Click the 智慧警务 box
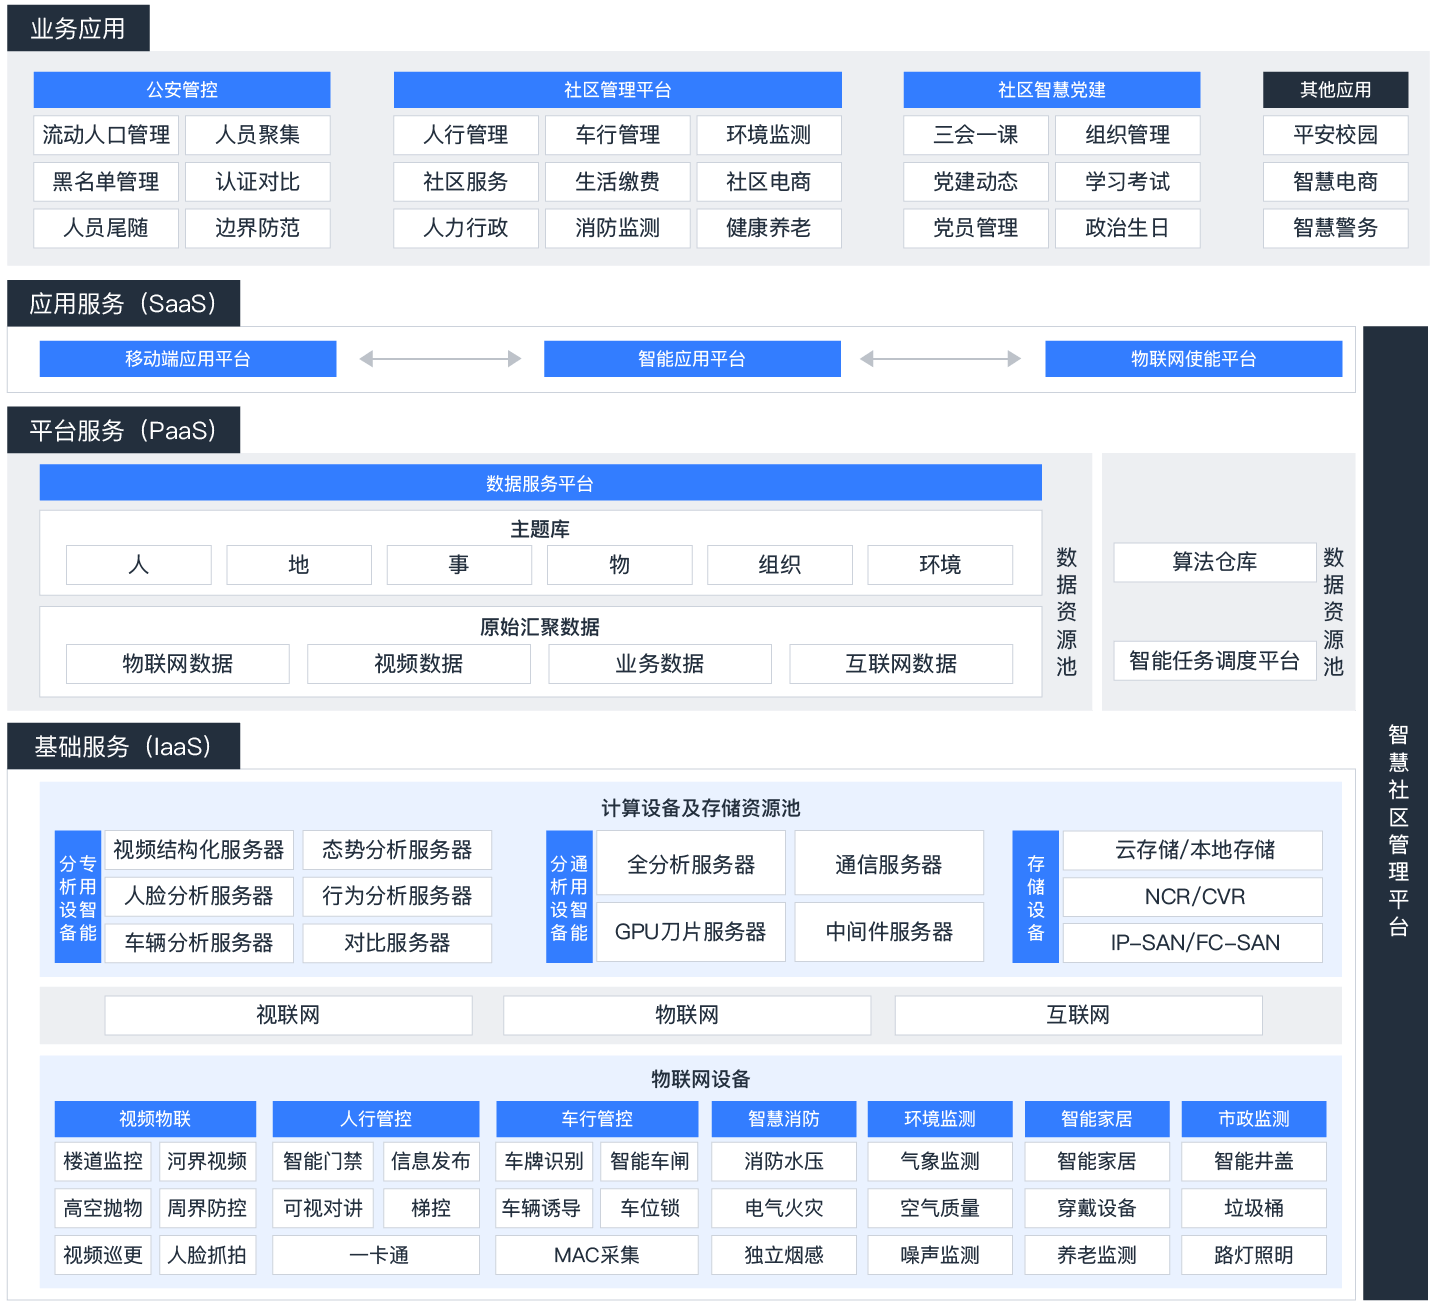Image resolution: width=1441 pixels, height=1308 pixels. [x=1336, y=228]
